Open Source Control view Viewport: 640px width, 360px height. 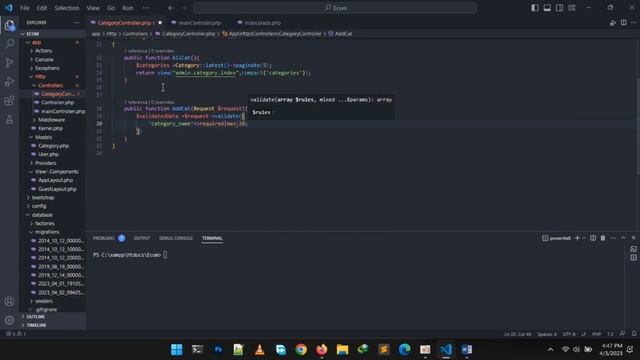(x=9, y=62)
